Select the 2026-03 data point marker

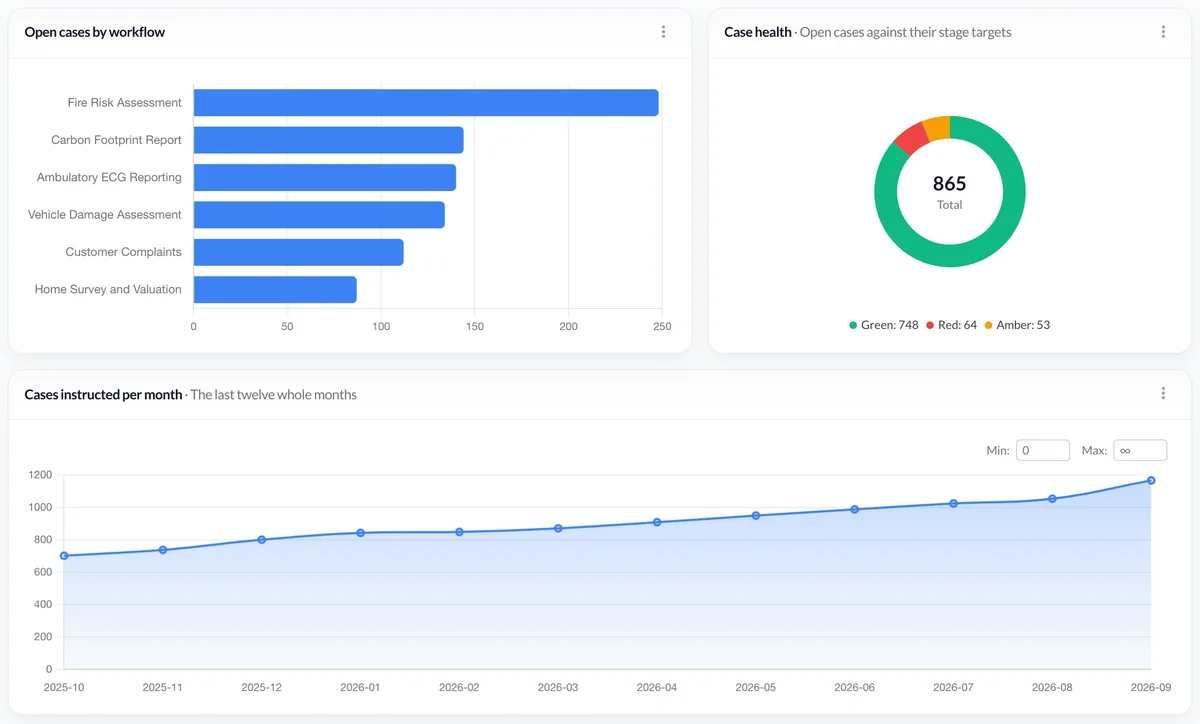point(558,528)
